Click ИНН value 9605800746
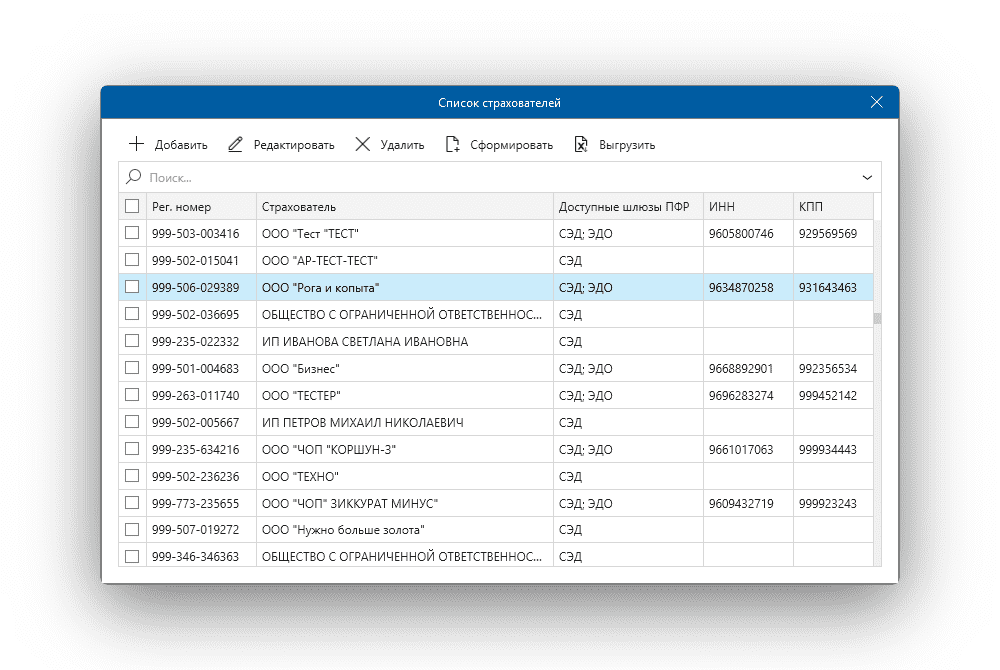Screen dimensions: 1000x670 tap(741, 234)
